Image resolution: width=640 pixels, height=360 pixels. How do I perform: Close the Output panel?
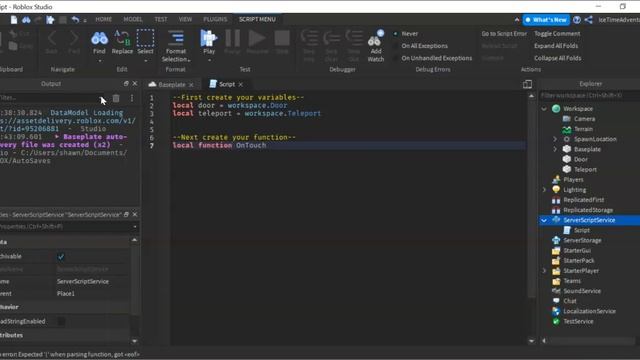point(135,83)
